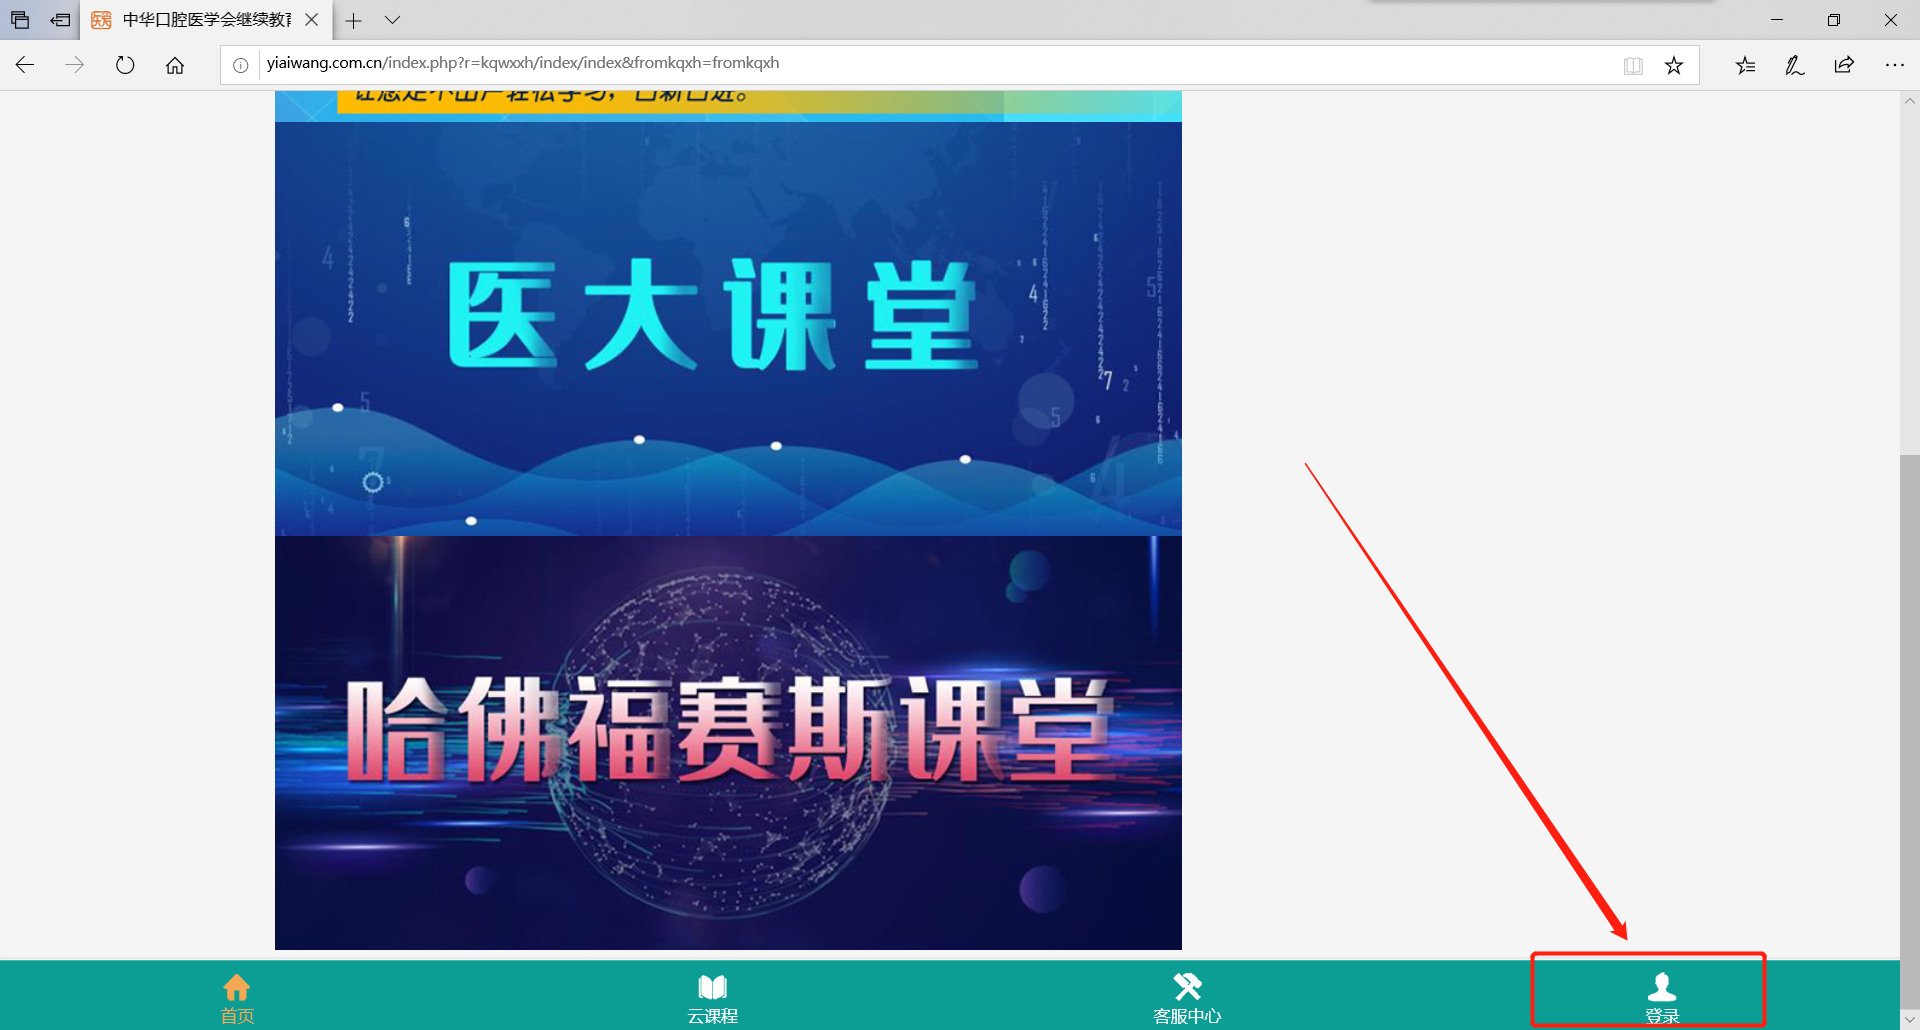Refresh the current page
1920x1030 pixels.
[x=125, y=65]
